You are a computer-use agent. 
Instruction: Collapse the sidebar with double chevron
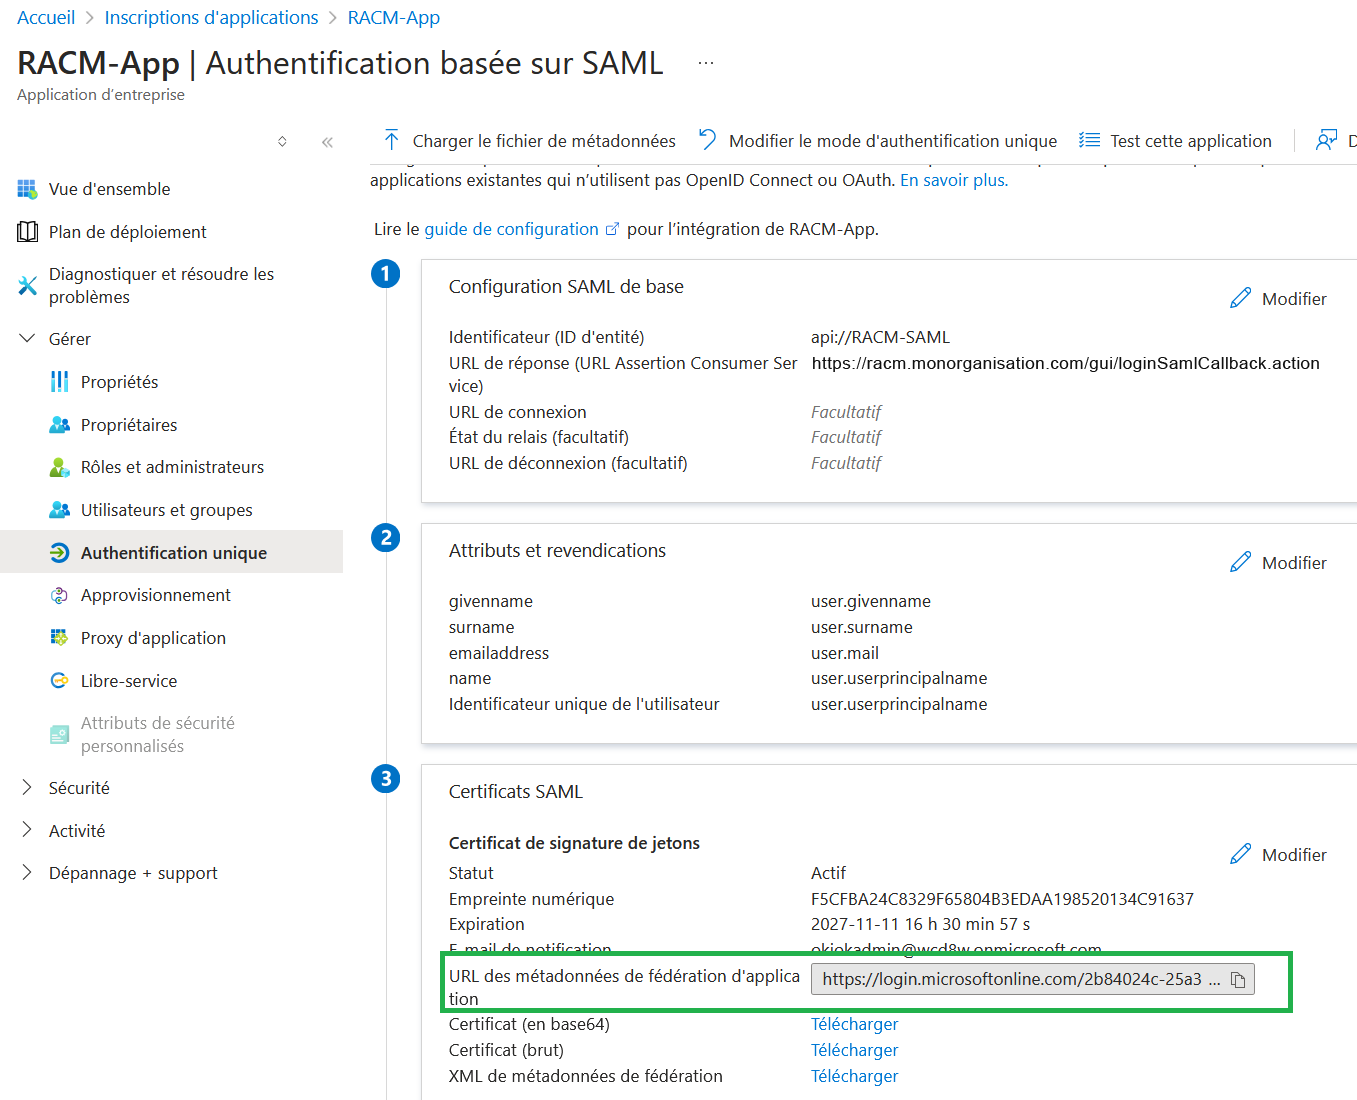click(327, 142)
